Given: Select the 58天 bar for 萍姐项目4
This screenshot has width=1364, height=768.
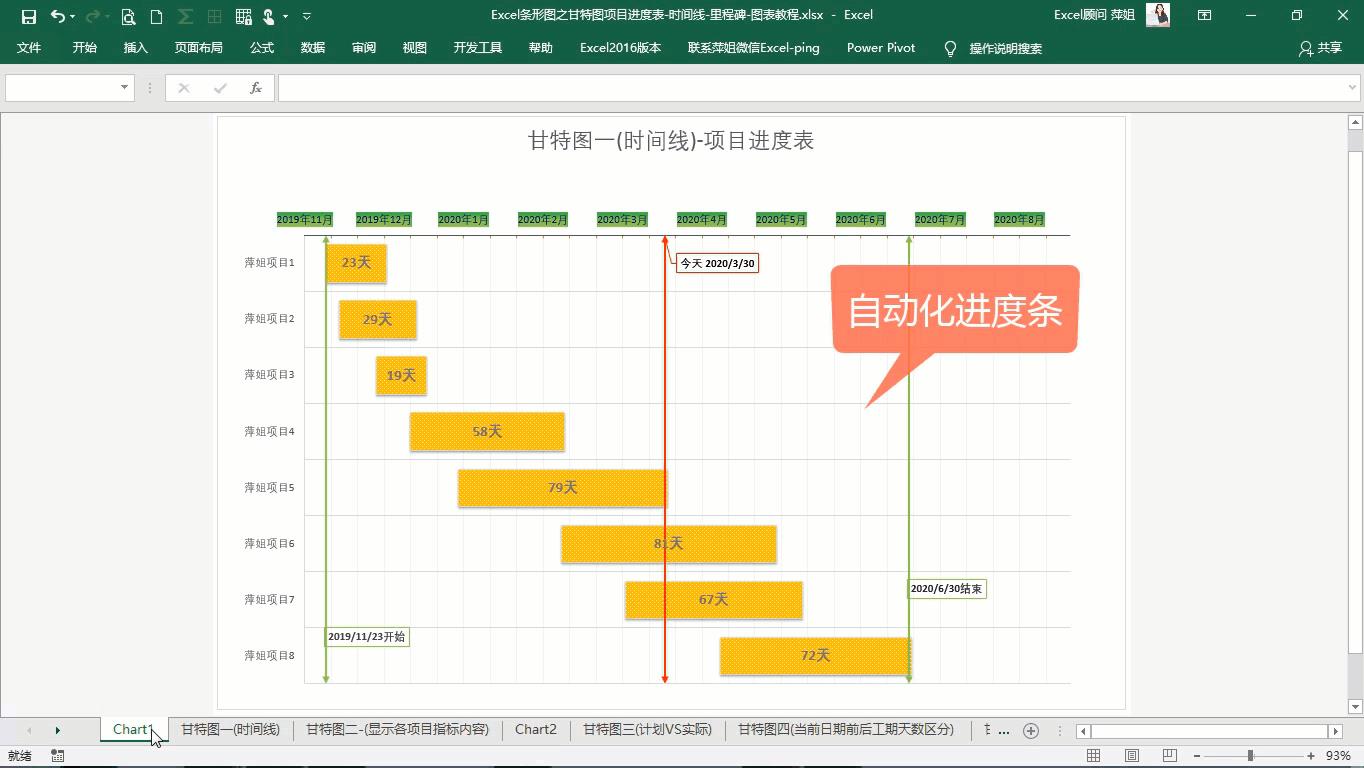Looking at the screenshot, I should coord(487,432).
